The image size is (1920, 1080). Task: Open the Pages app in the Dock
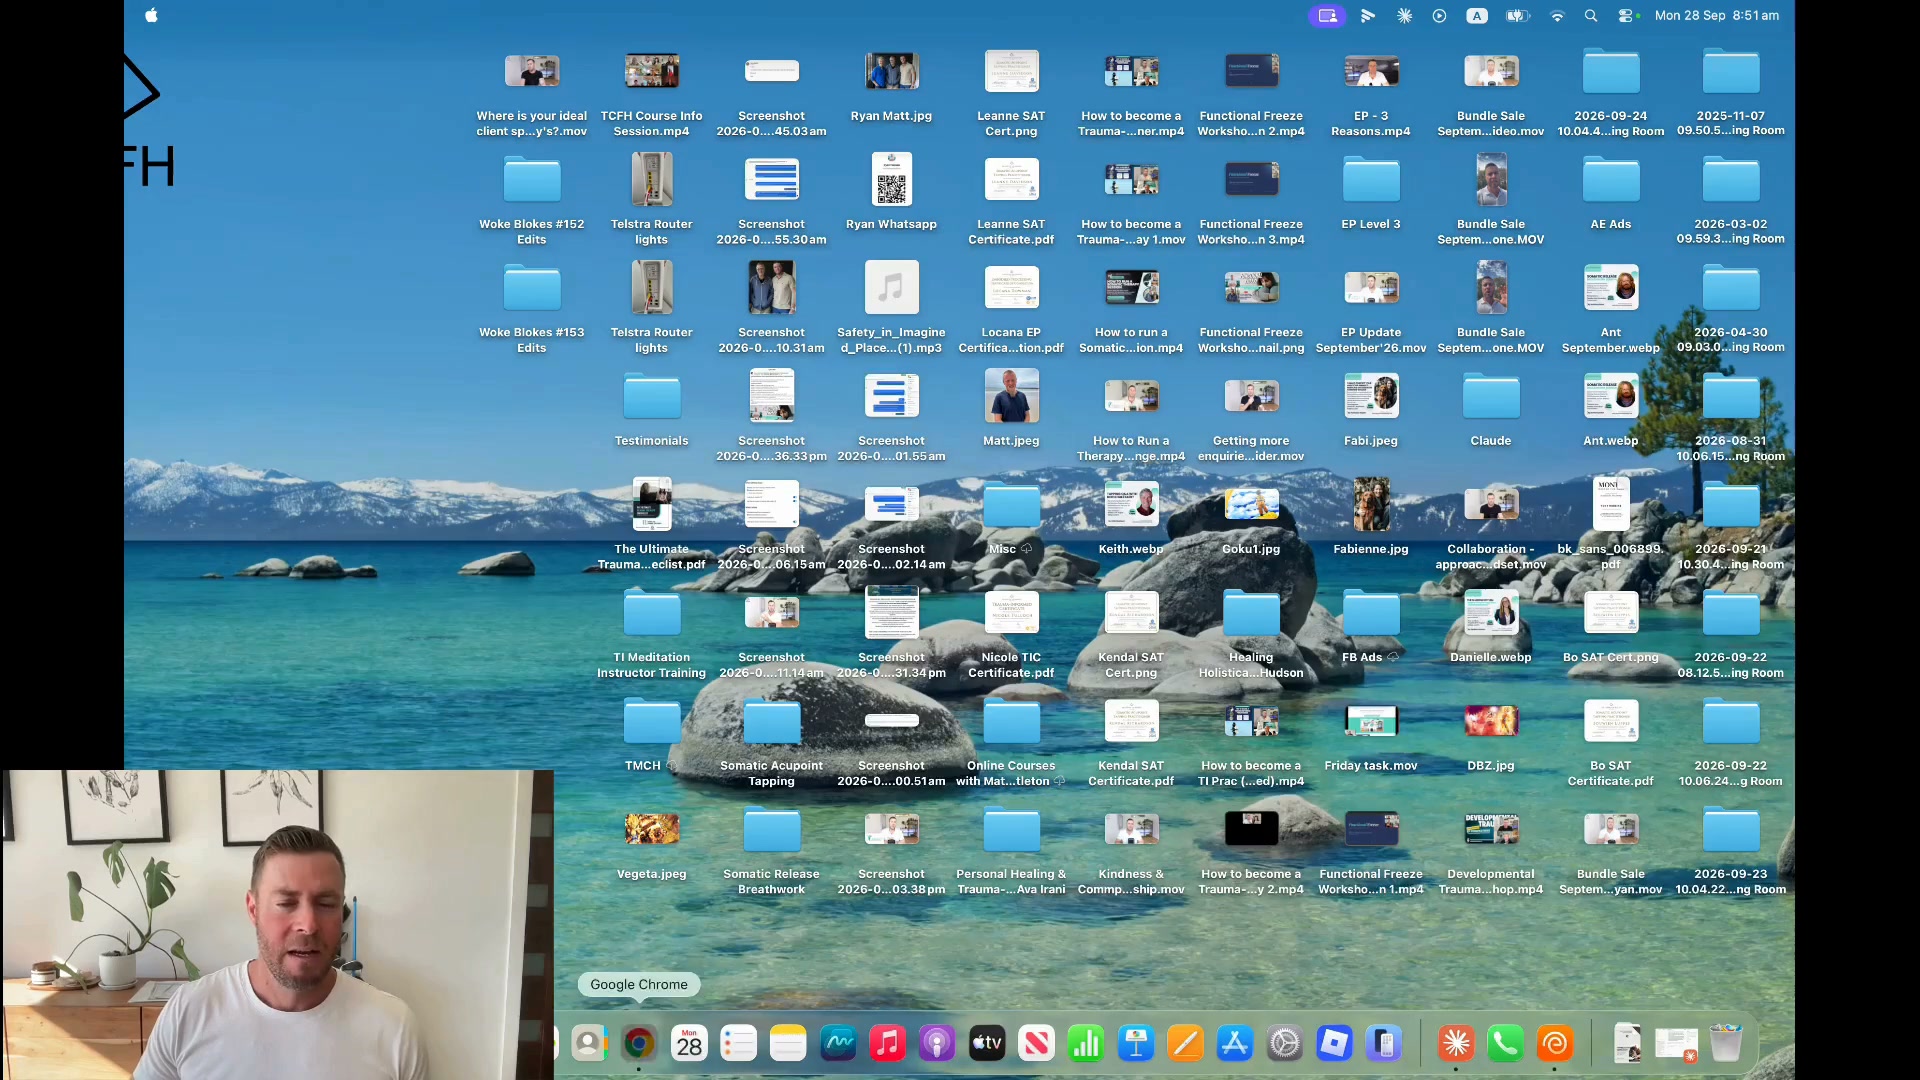tap(1185, 1044)
